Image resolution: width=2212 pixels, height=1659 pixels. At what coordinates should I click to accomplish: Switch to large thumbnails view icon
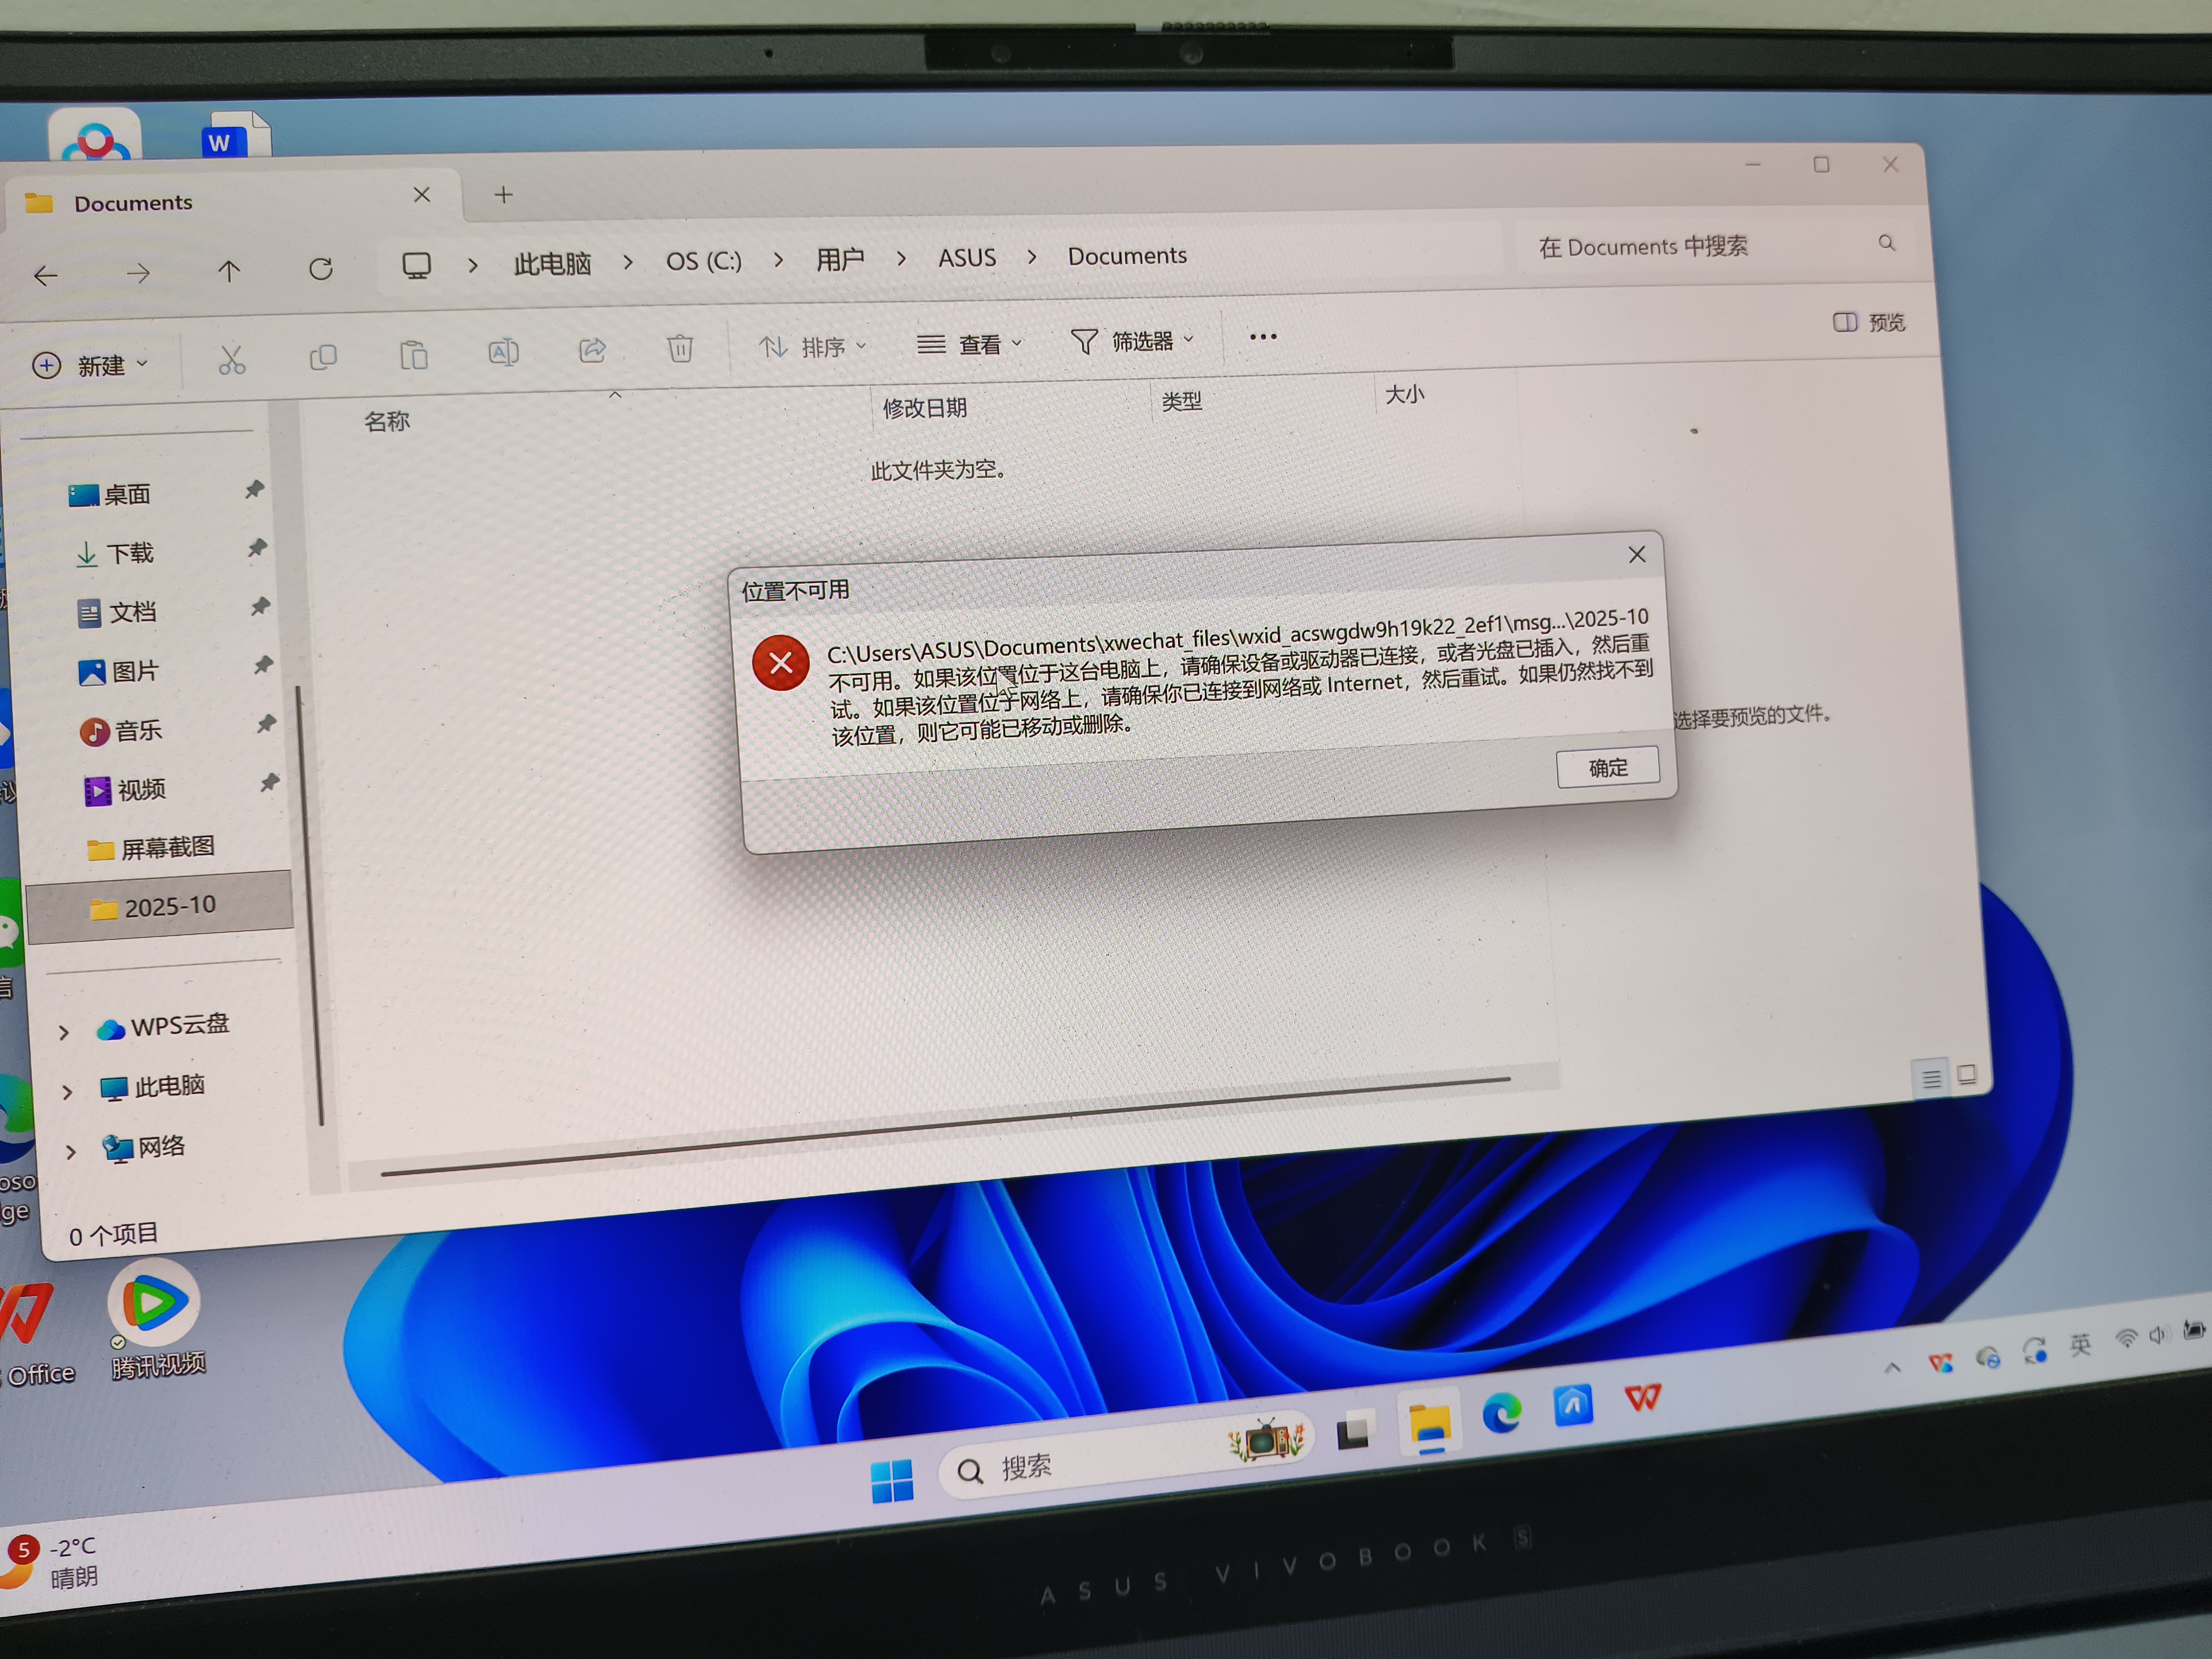[1966, 1075]
